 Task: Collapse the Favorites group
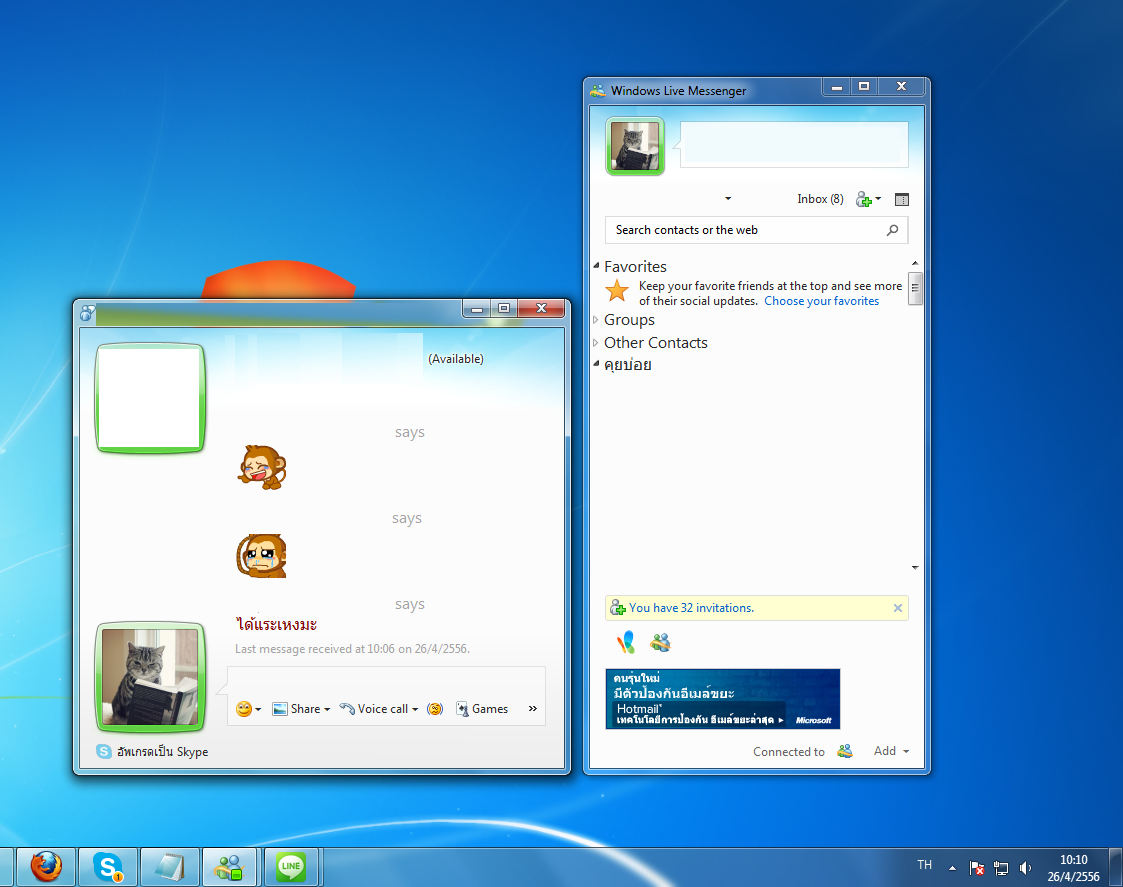click(596, 266)
